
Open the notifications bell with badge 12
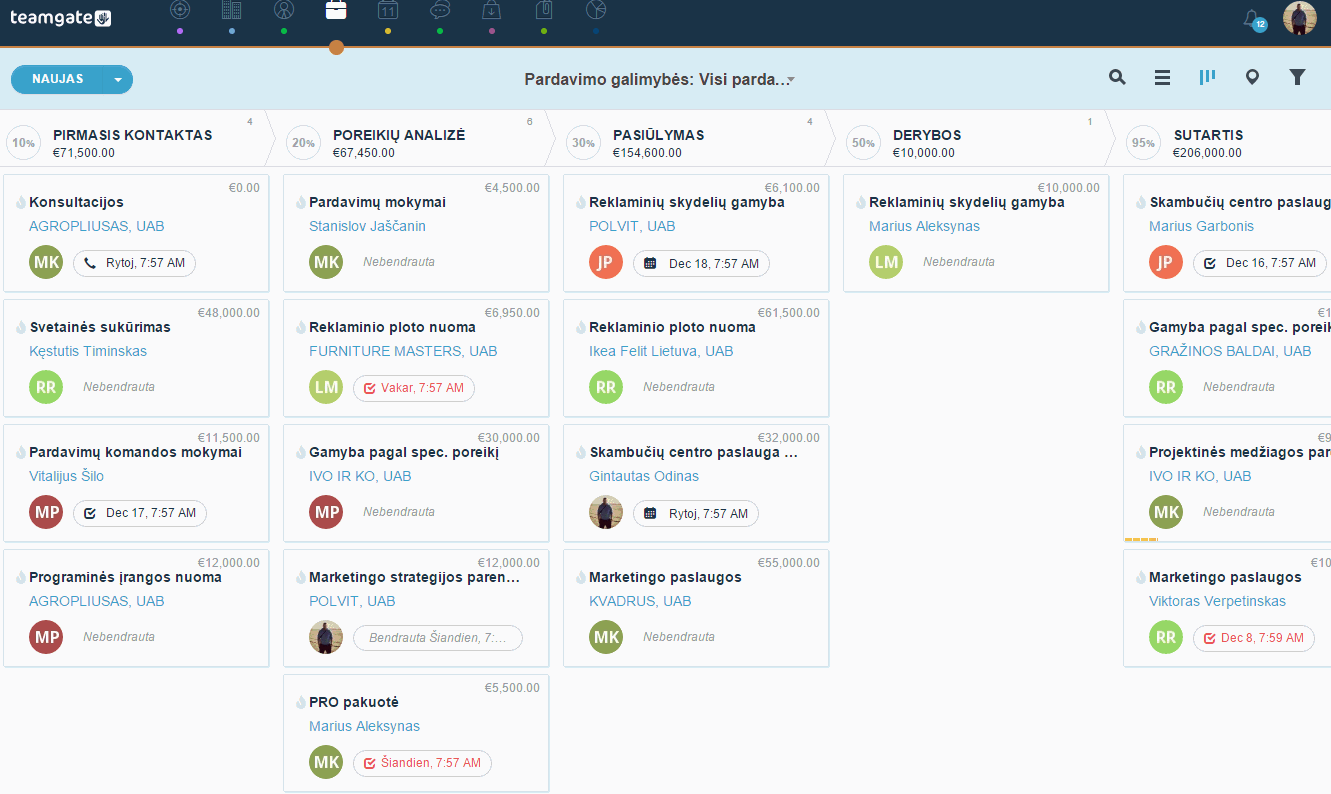pyautogui.click(x=1253, y=19)
